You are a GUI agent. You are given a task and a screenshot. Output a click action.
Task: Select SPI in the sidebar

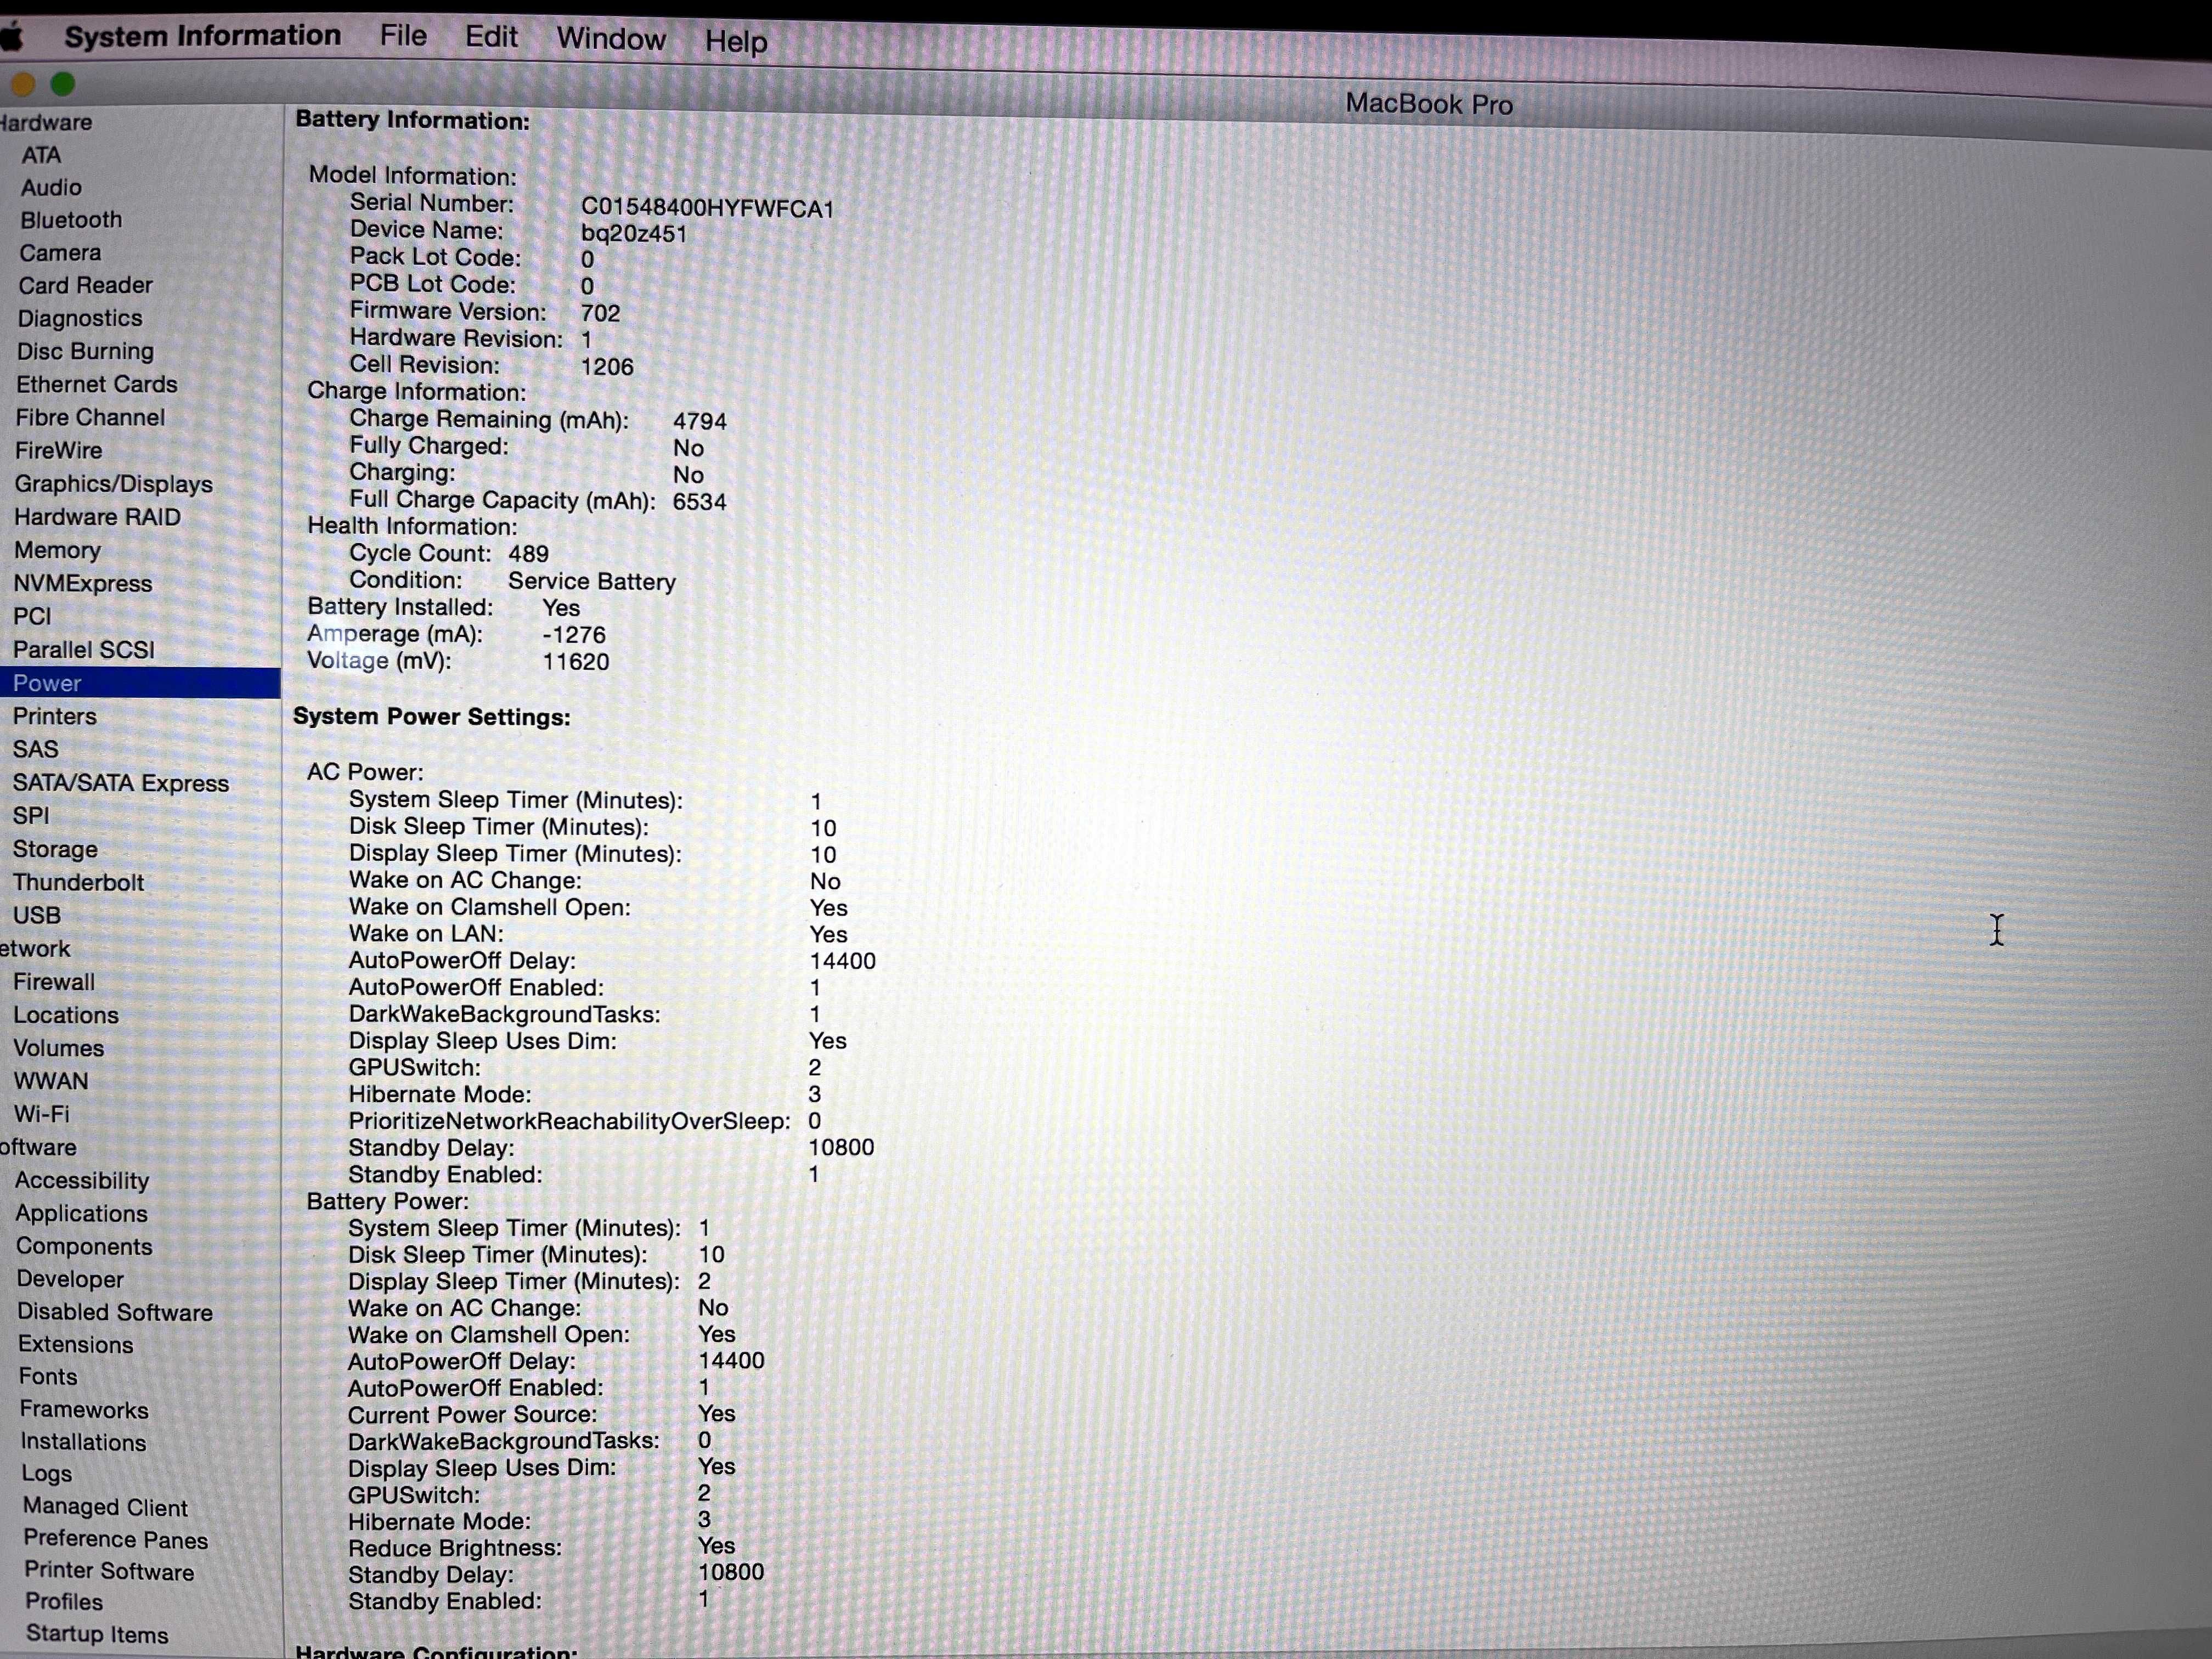coord(31,816)
